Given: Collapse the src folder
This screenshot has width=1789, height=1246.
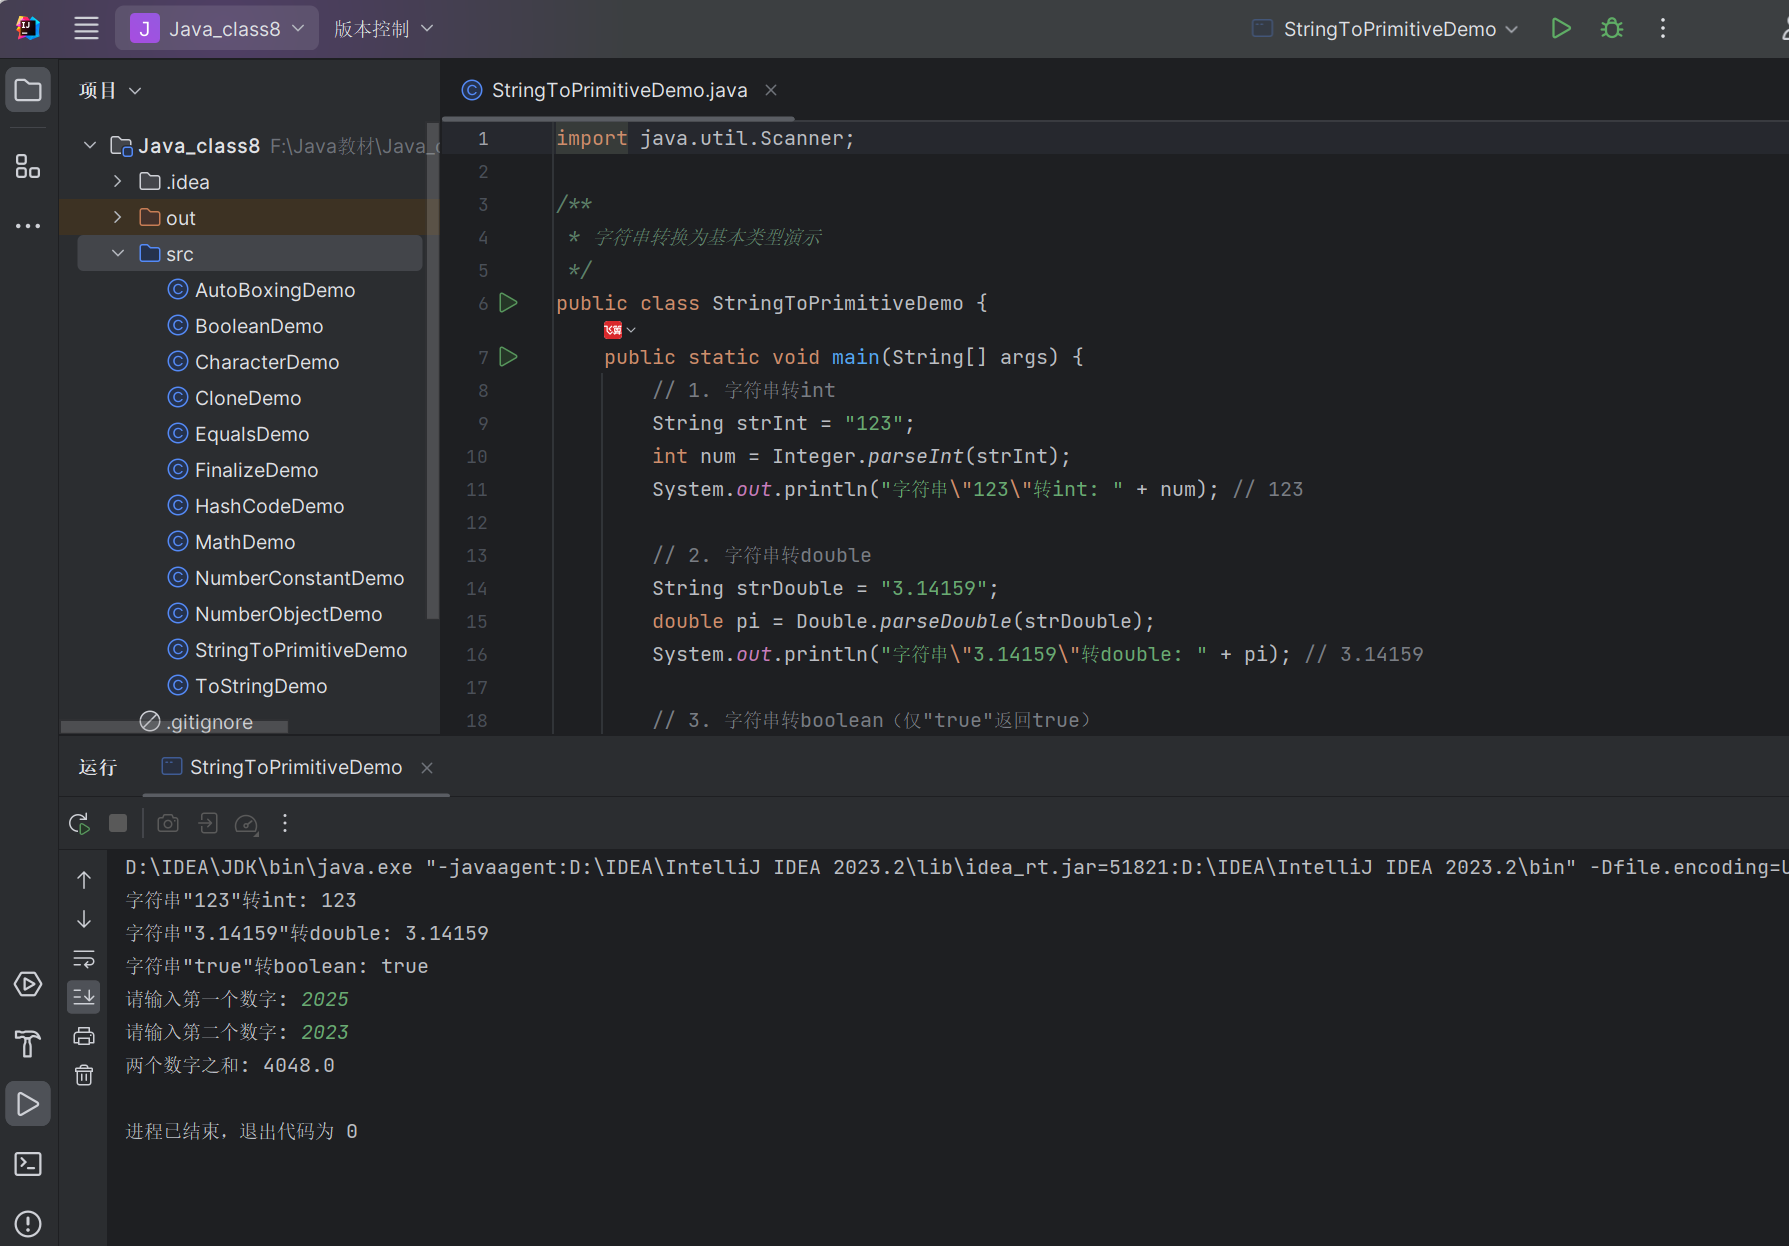Looking at the screenshot, I should tap(118, 254).
